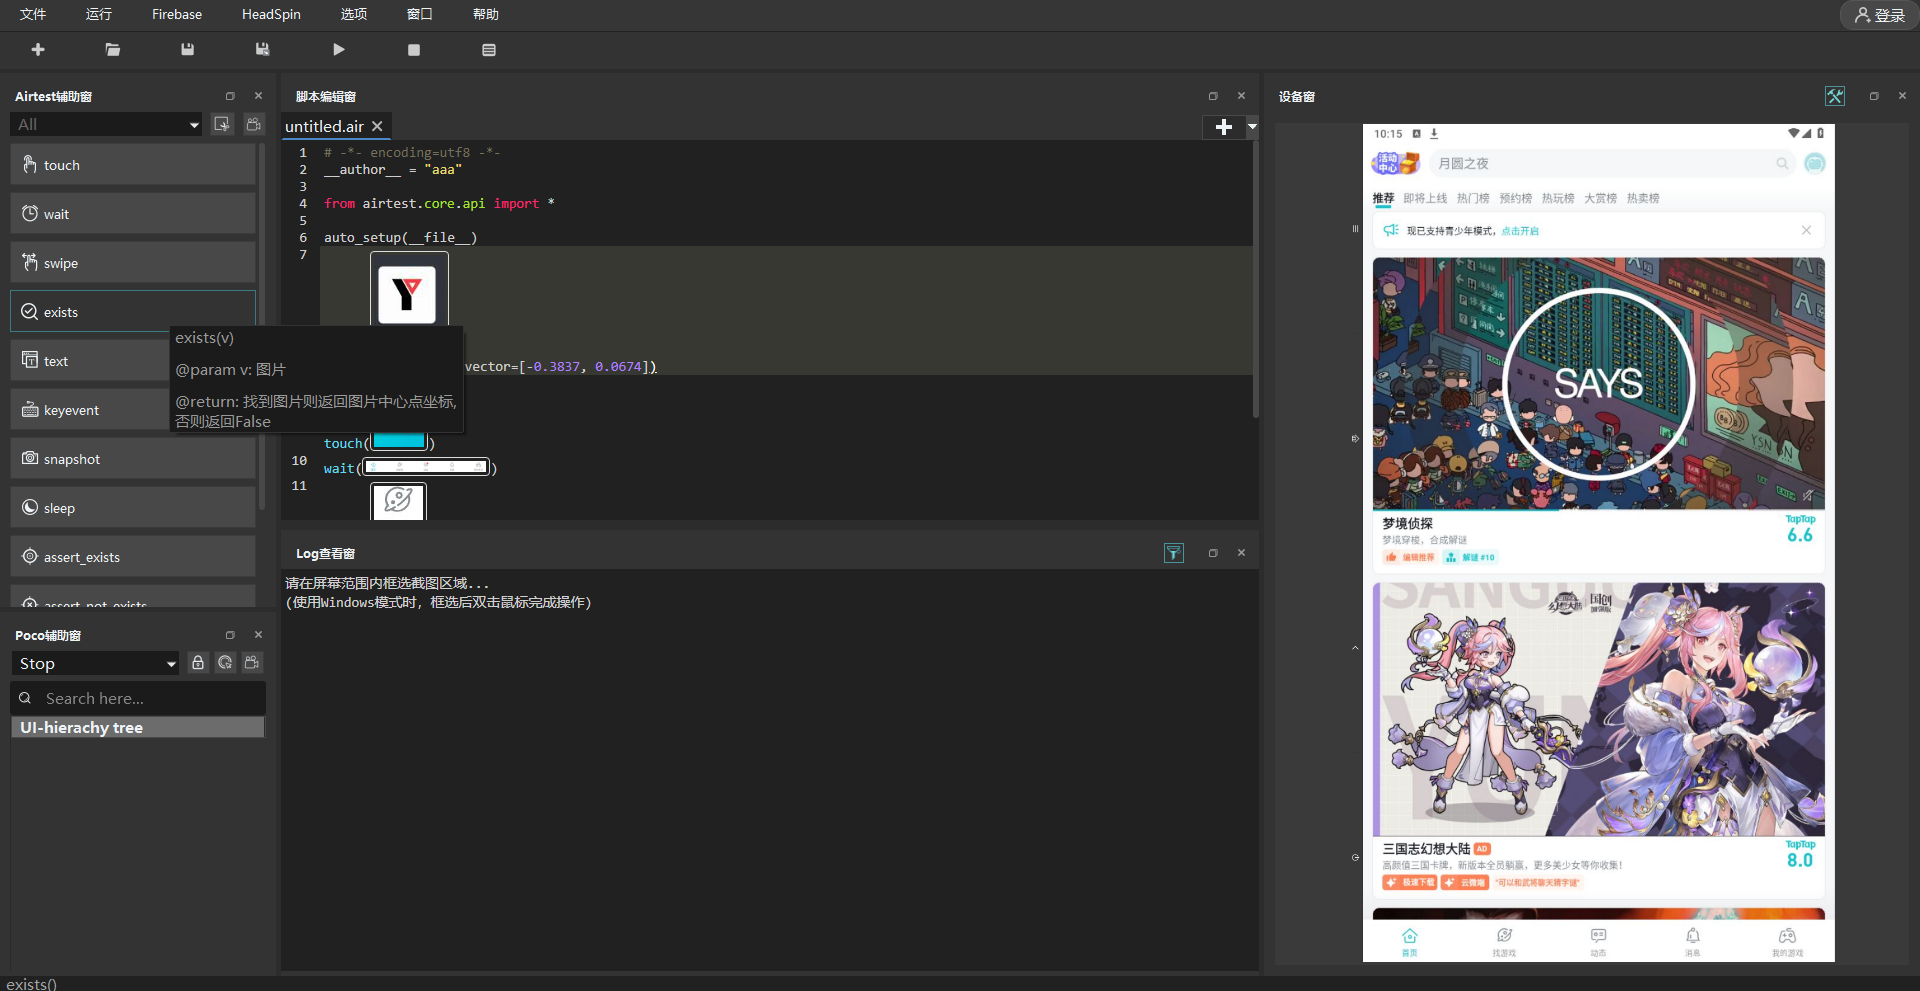The image size is (1920, 991).
Task: Click the device tools icon in the 设备窗 header
Action: tap(1835, 96)
